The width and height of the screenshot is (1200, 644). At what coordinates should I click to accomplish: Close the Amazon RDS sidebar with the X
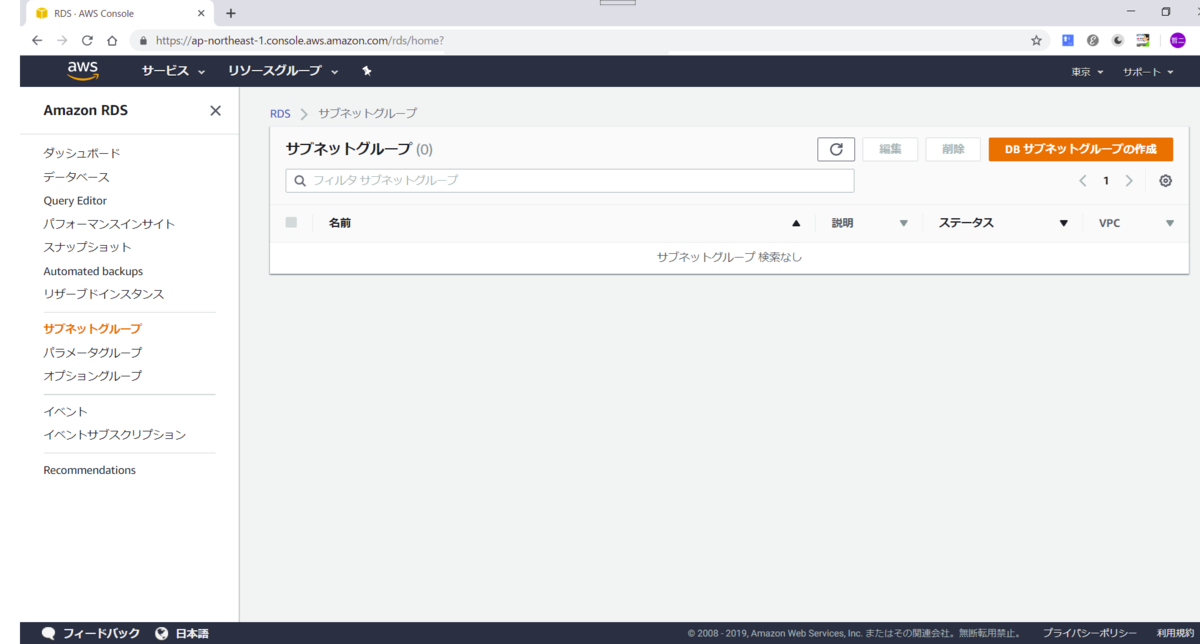(215, 111)
